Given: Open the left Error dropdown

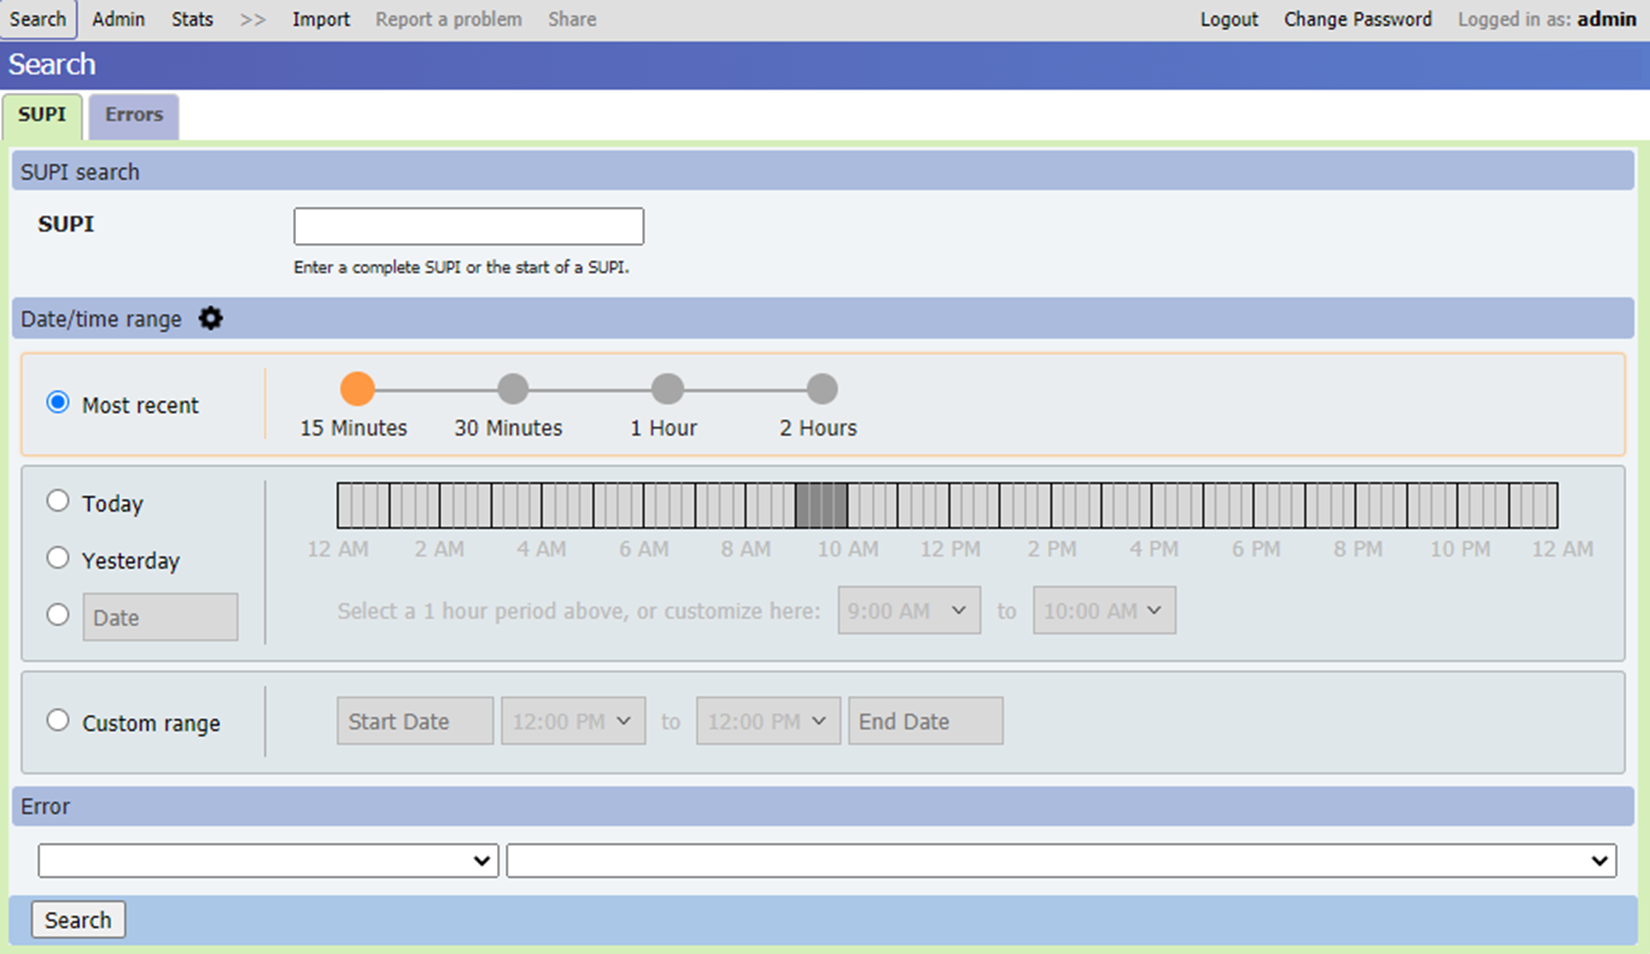Looking at the screenshot, I should [x=267, y=860].
